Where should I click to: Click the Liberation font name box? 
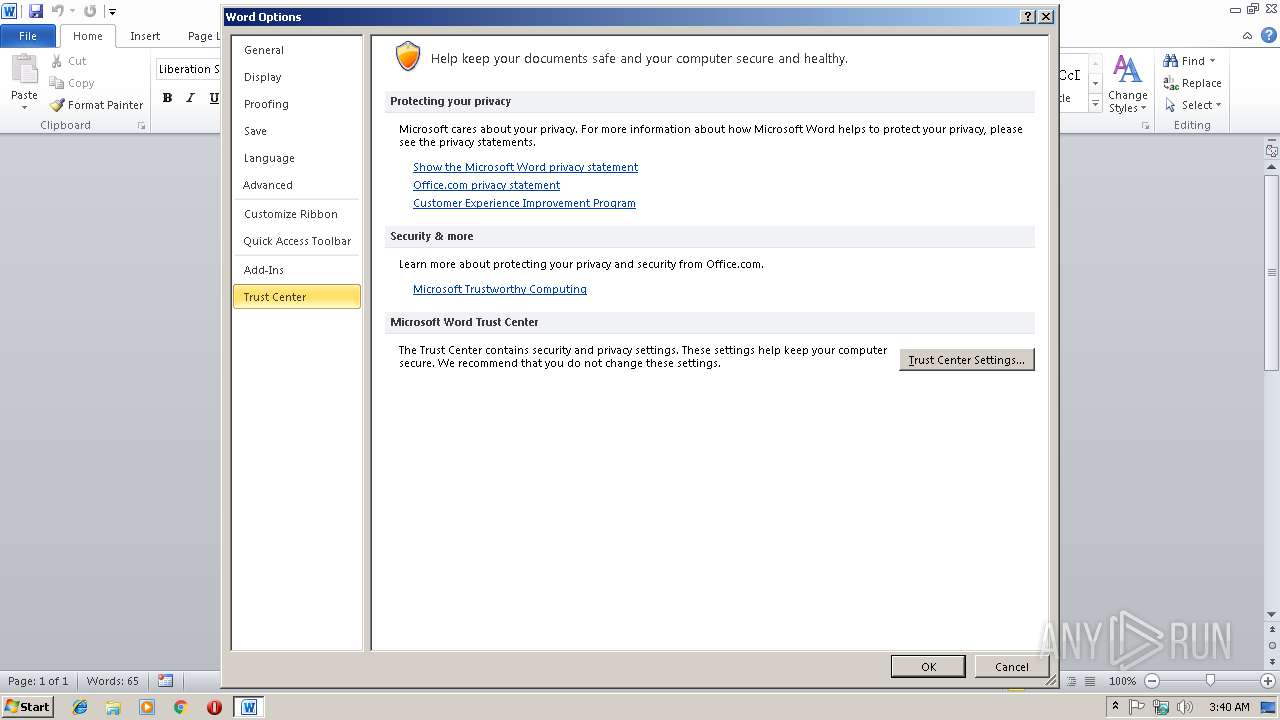188,69
